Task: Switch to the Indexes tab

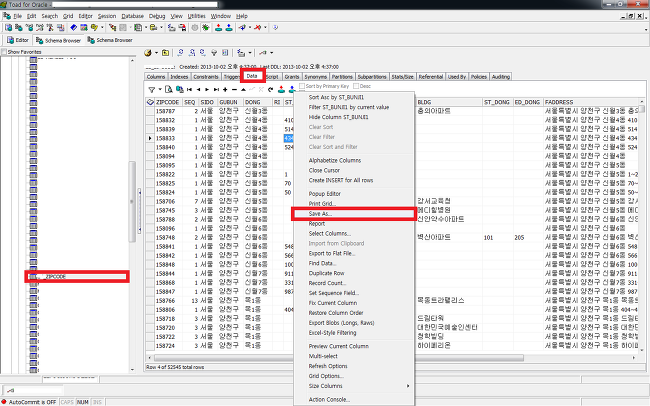Action: [x=179, y=77]
